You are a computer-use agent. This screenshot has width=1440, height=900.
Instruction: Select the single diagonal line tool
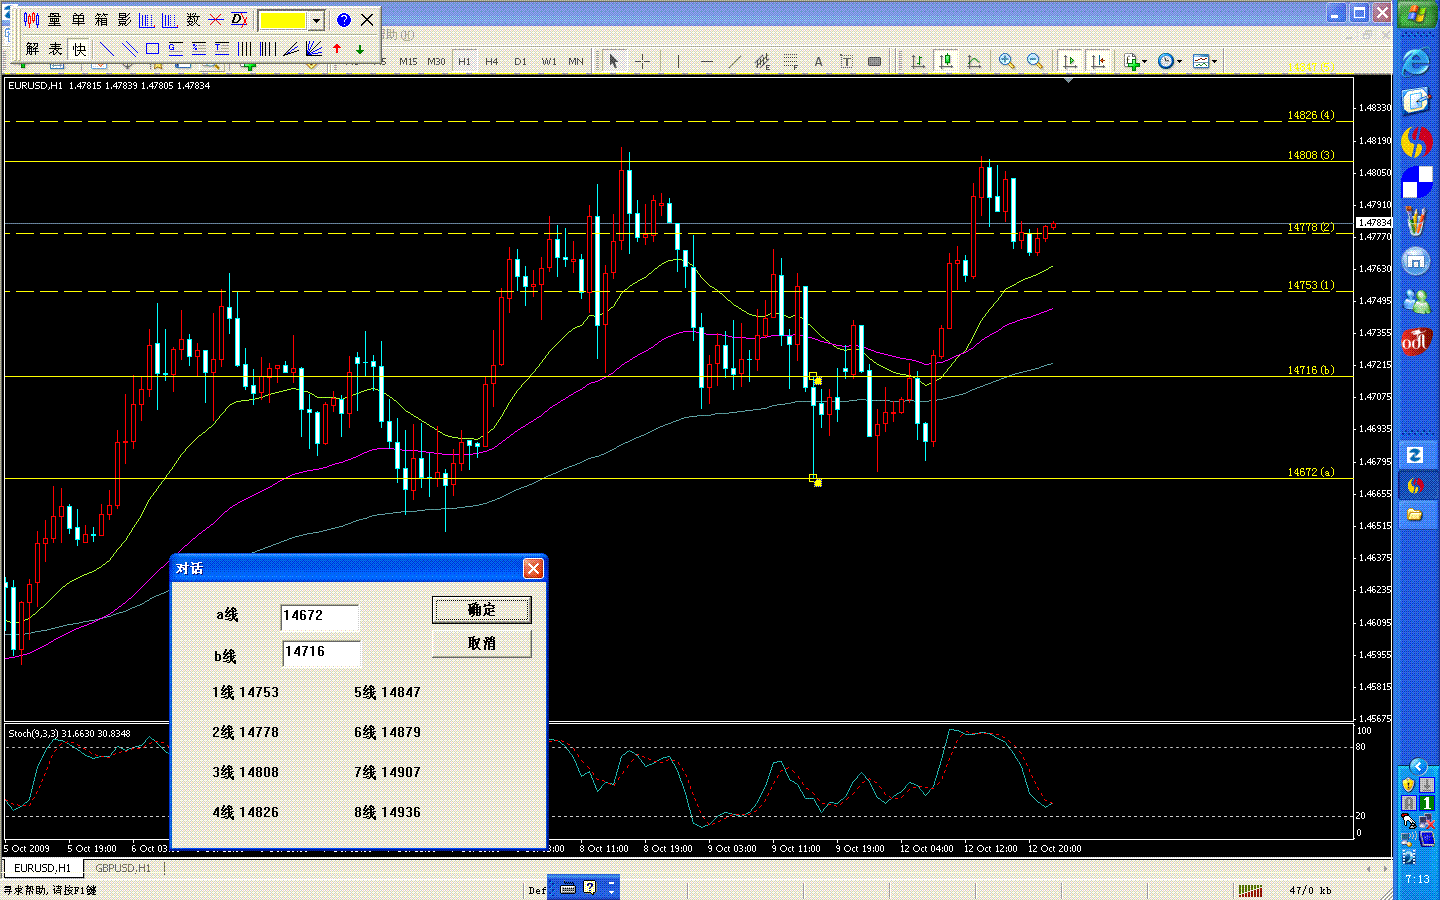pos(107,48)
